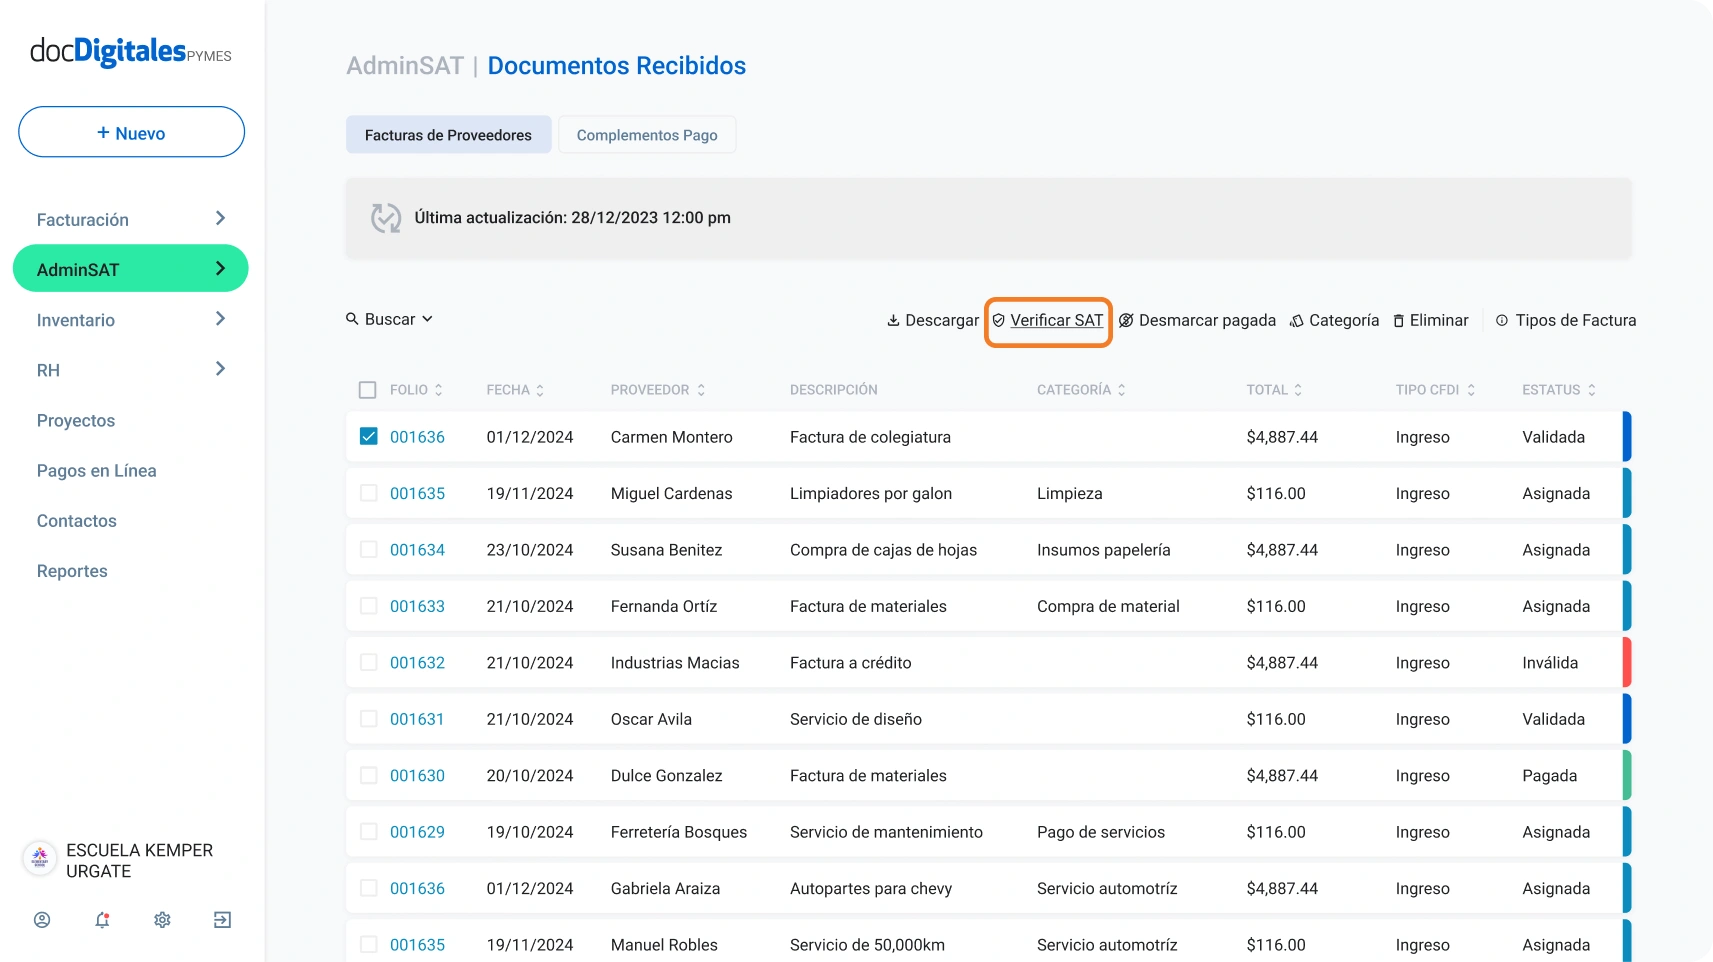Sort by FOLIO column arrows
The width and height of the screenshot is (1713, 962).
pyautogui.click(x=438, y=390)
